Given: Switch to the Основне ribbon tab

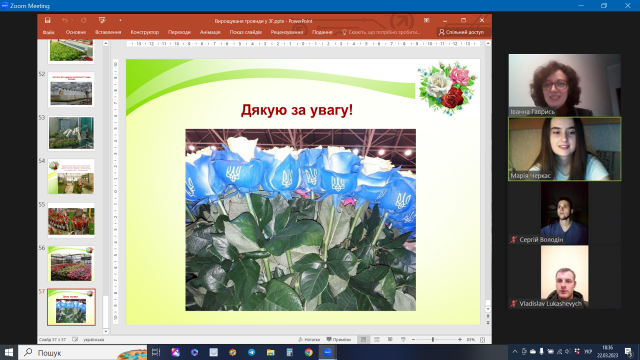Looking at the screenshot, I should (76, 32).
